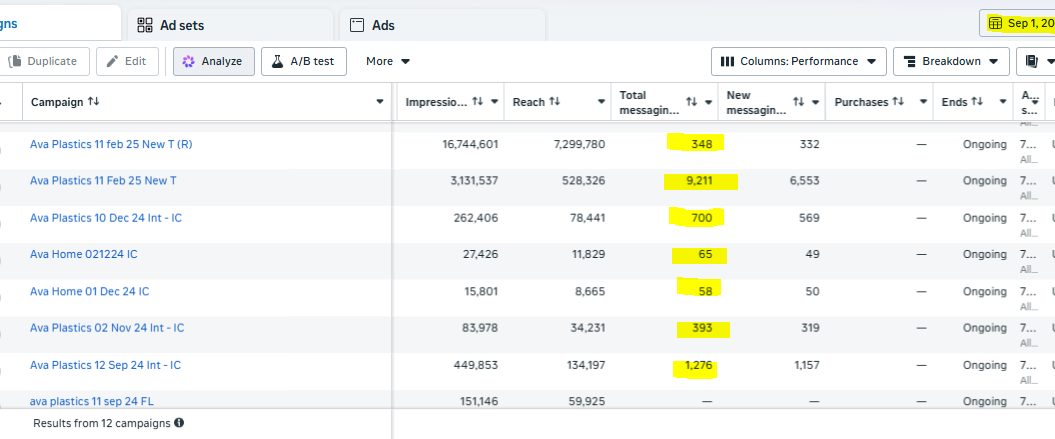Sort by Total messaging column arrows
This screenshot has width=1055, height=439.
pyautogui.click(x=692, y=102)
